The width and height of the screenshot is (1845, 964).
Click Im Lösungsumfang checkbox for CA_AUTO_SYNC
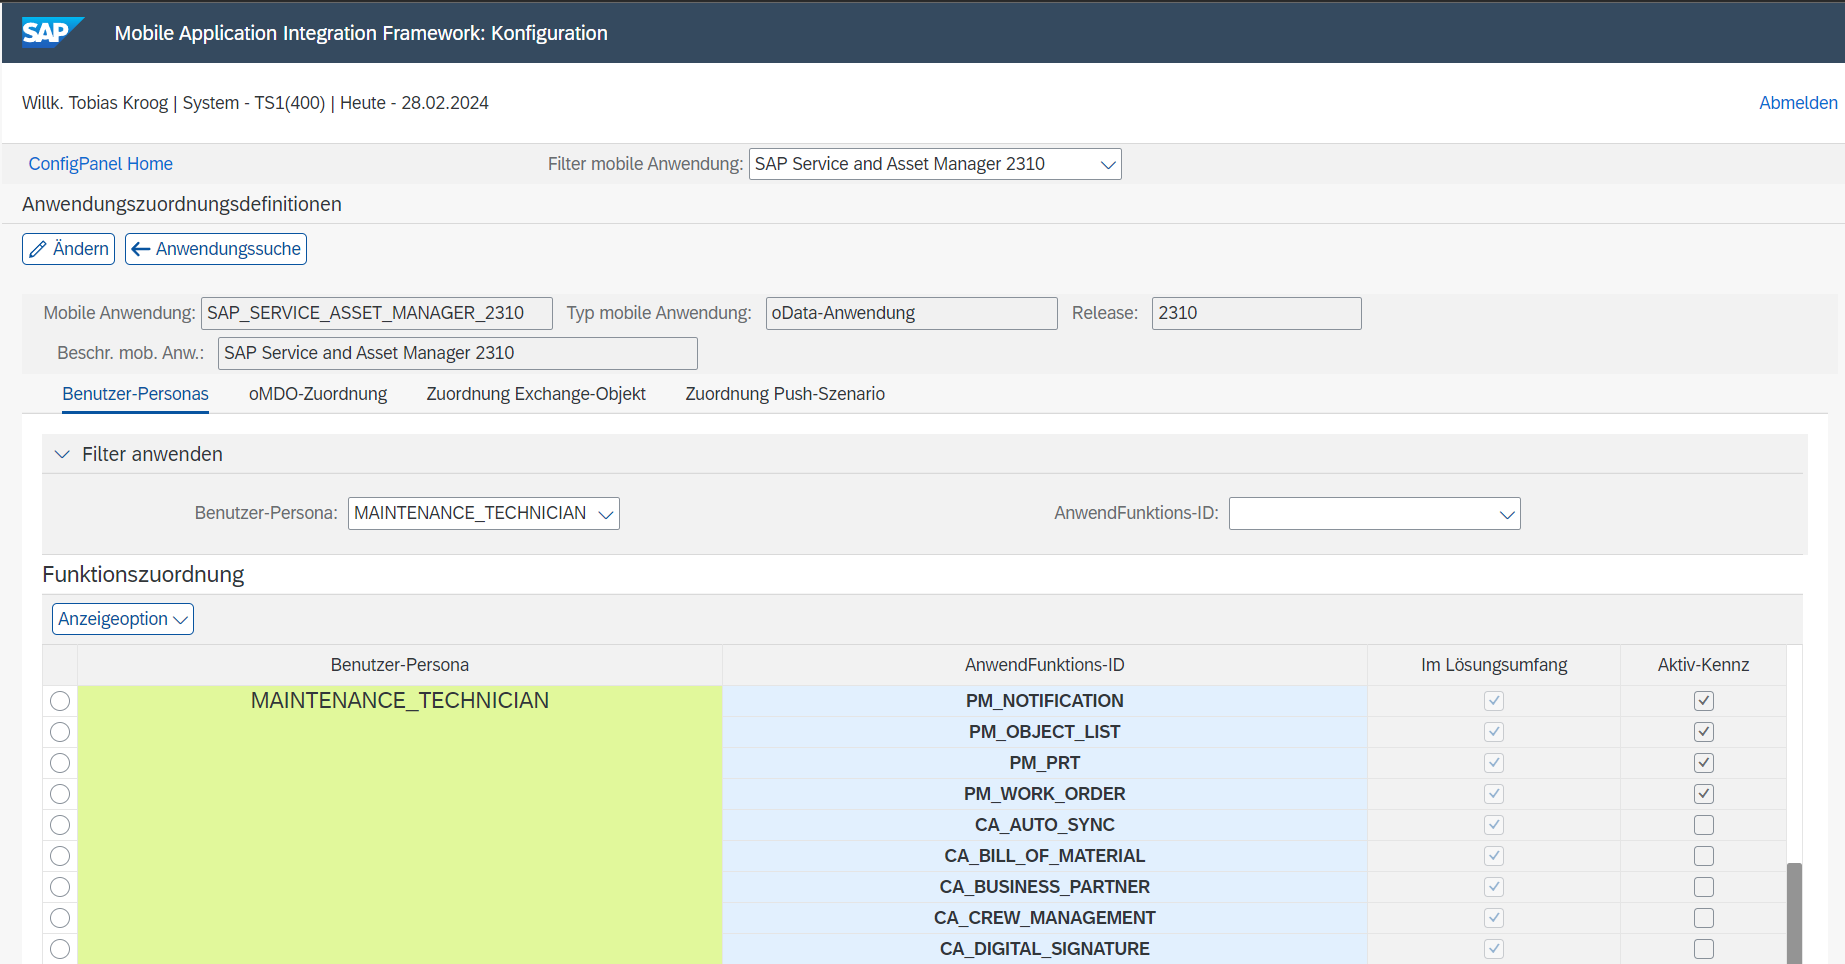1494,825
